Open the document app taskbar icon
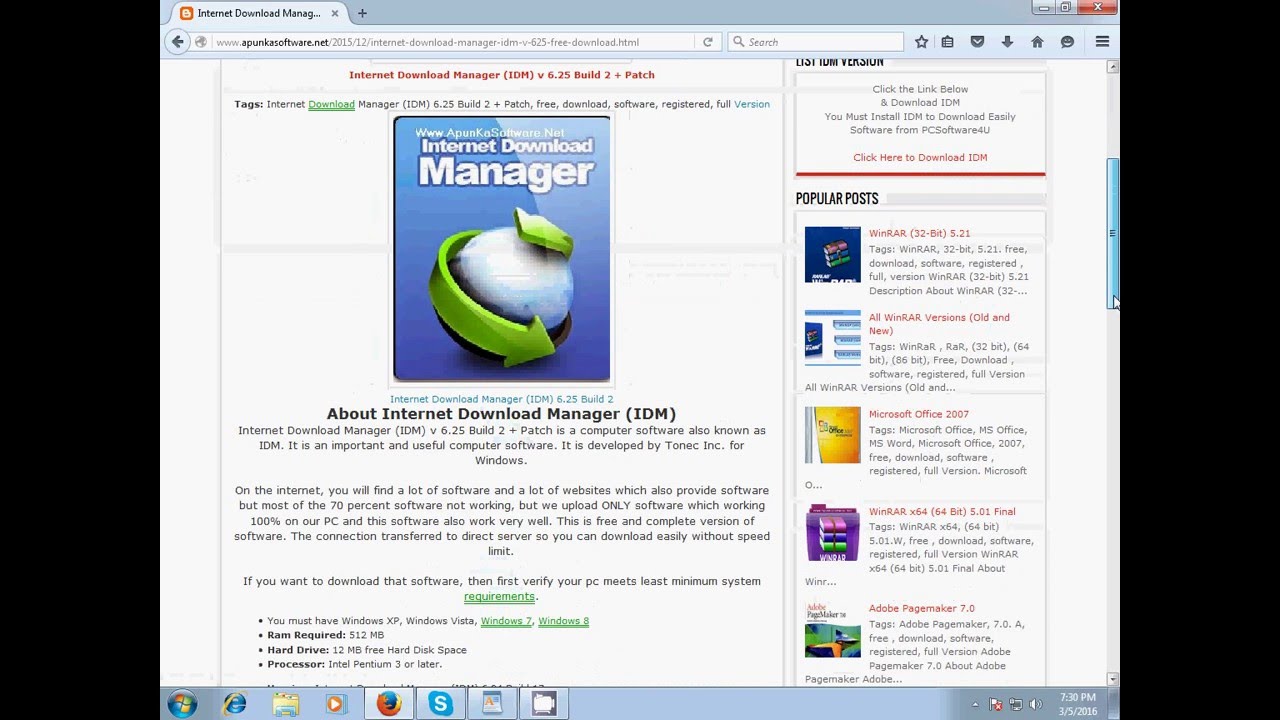The width and height of the screenshot is (1280, 720). (x=492, y=704)
